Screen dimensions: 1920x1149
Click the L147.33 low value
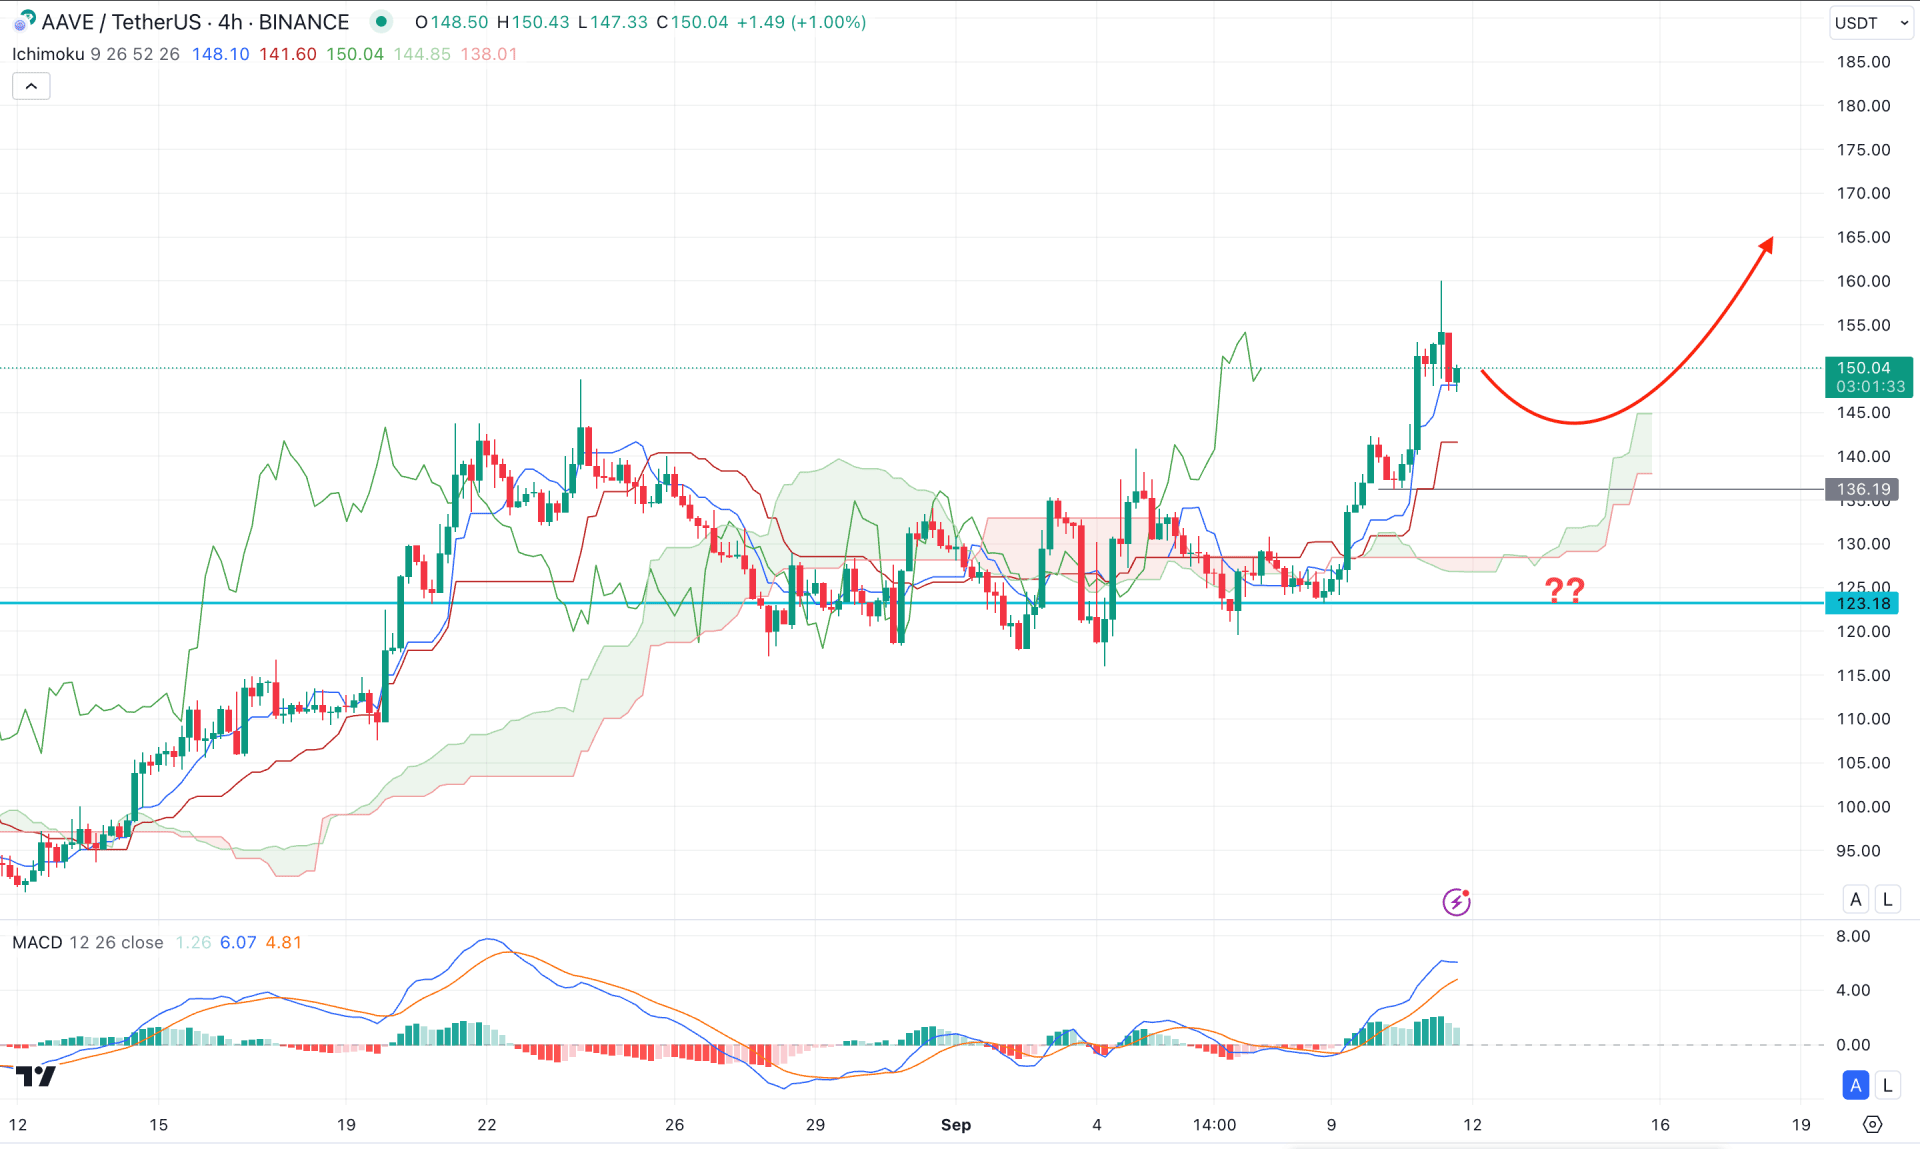point(613,22)
